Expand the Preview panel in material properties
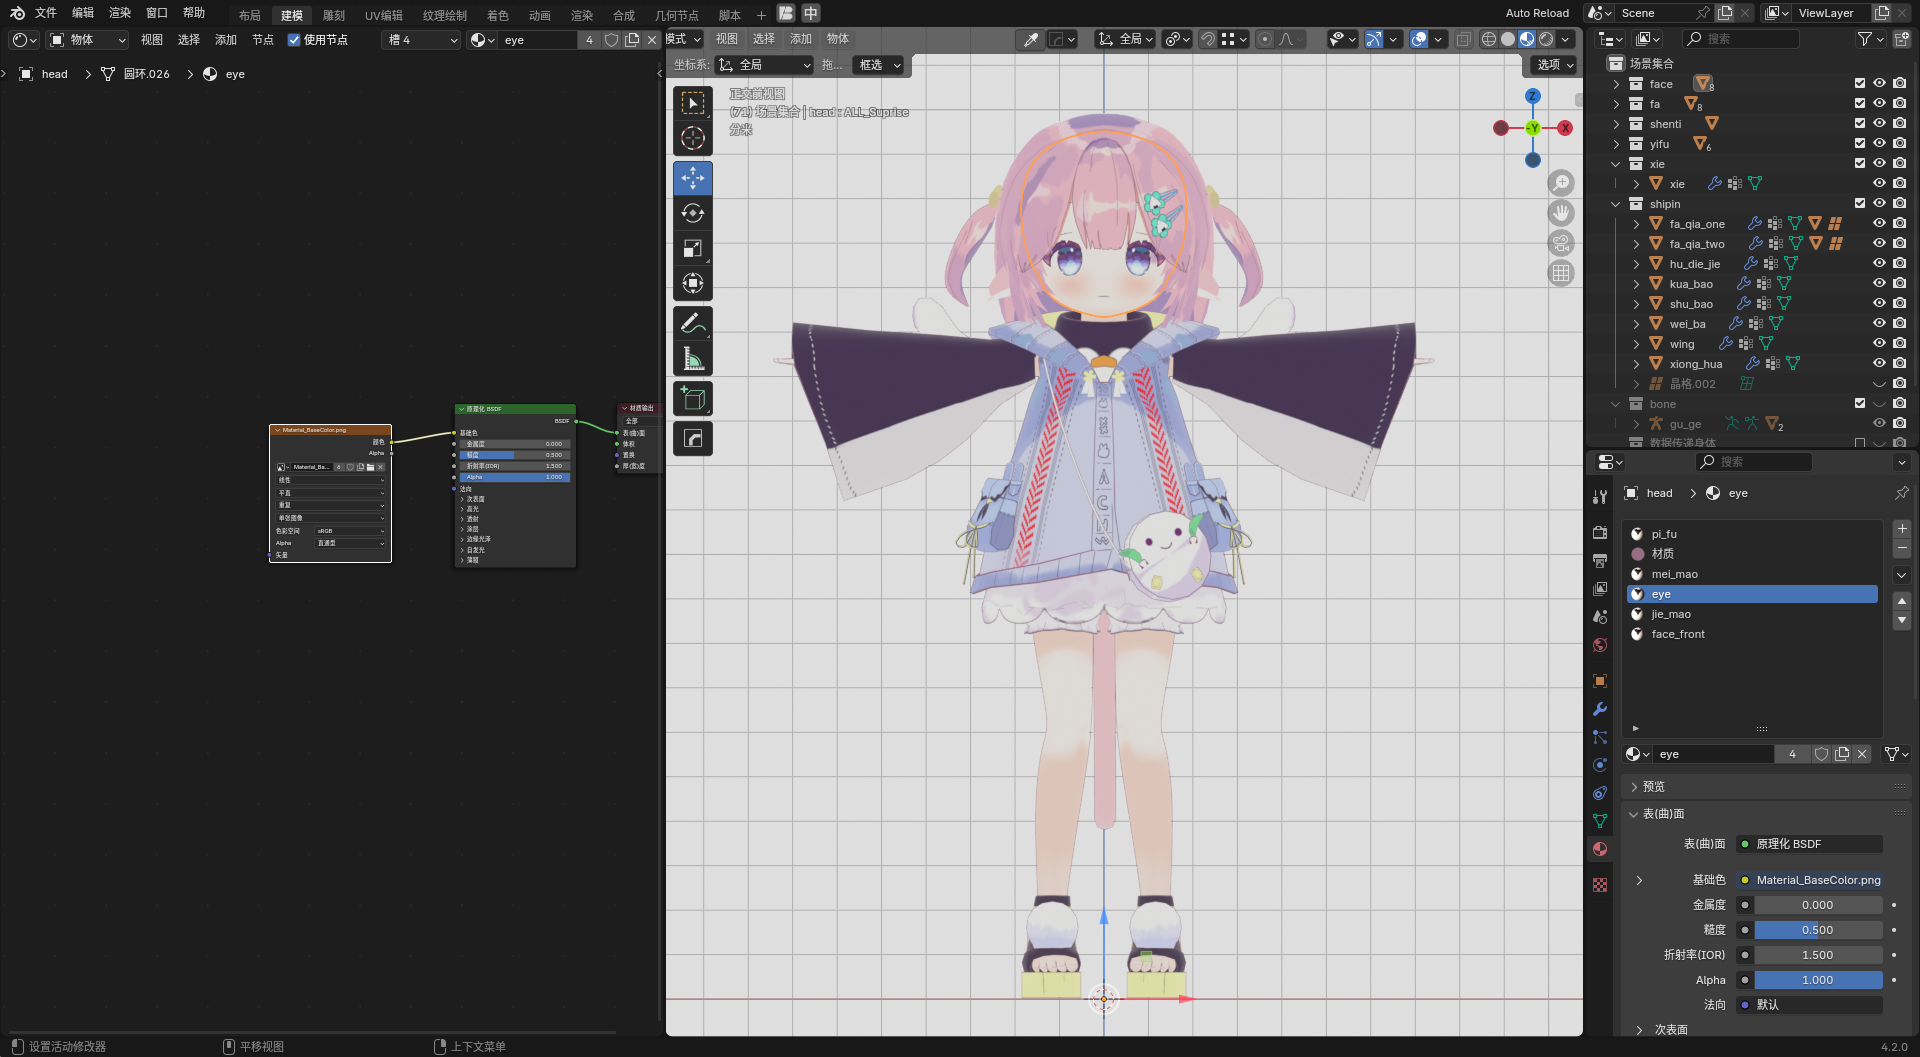This screenshot has width=1920, height=1057. pos(1654,787)
